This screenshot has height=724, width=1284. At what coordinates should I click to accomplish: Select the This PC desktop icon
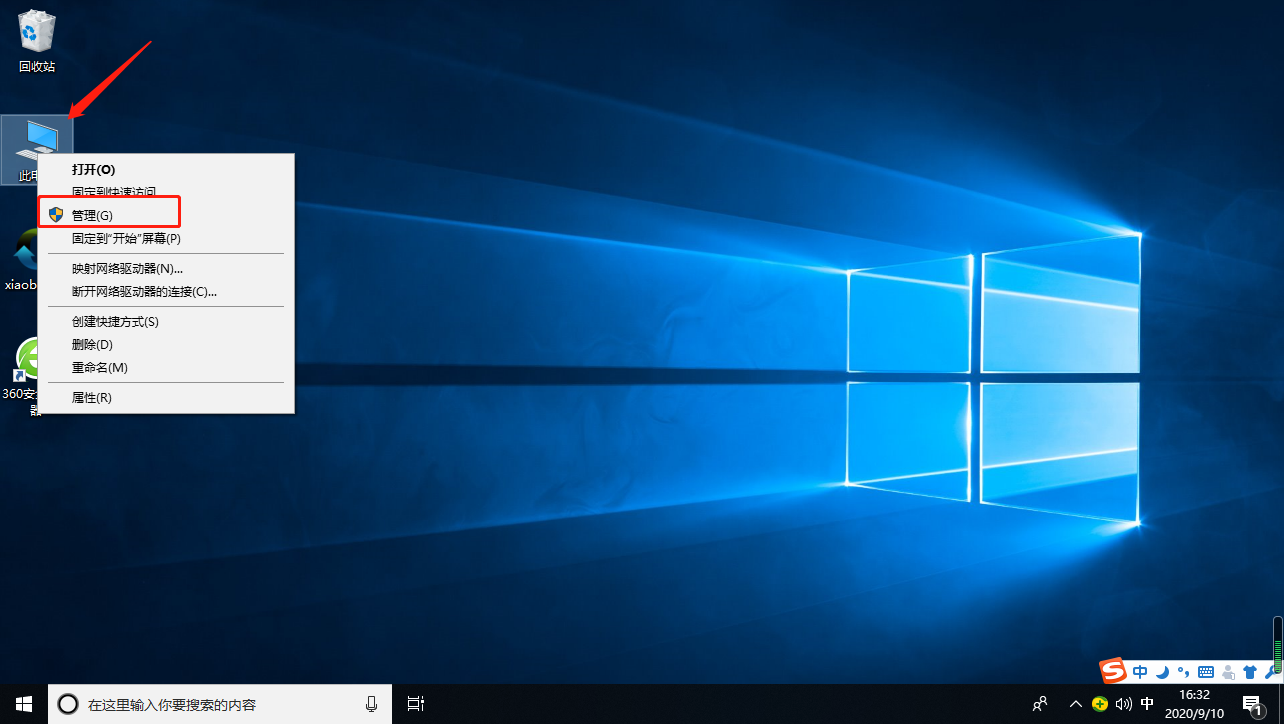(38, 149)
